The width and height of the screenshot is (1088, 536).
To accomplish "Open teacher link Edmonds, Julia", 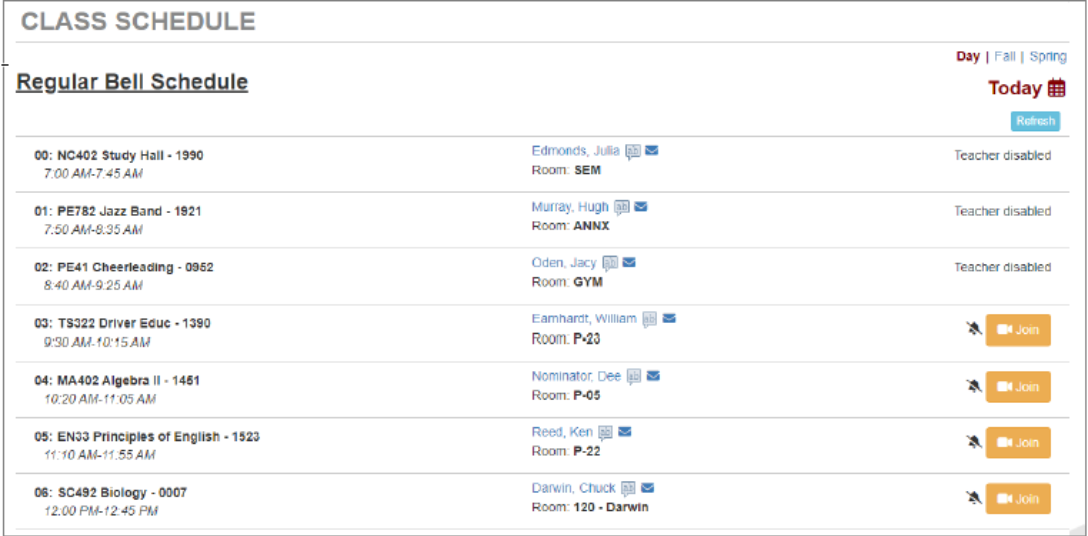I will (575, 151).
